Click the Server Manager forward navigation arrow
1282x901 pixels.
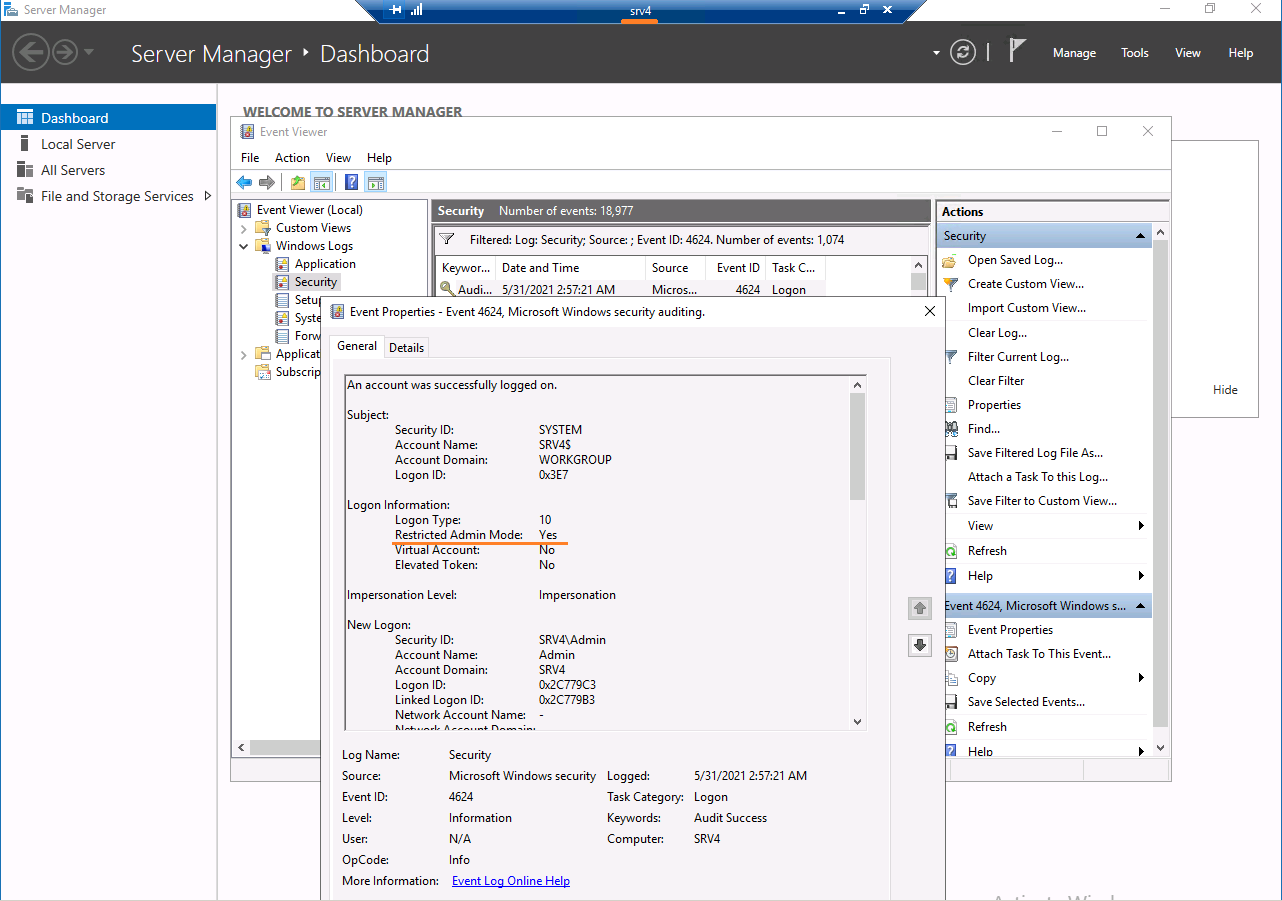click(x=65, y=52)
